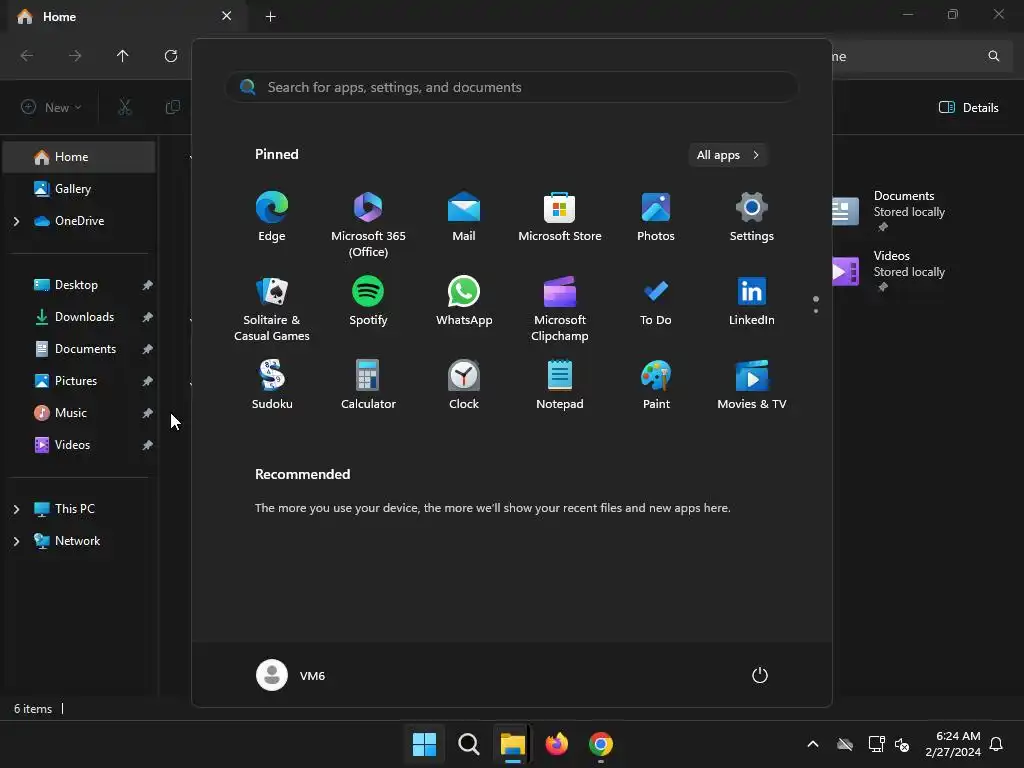
Task: Launch the Sudoku game
Action: 272,385
